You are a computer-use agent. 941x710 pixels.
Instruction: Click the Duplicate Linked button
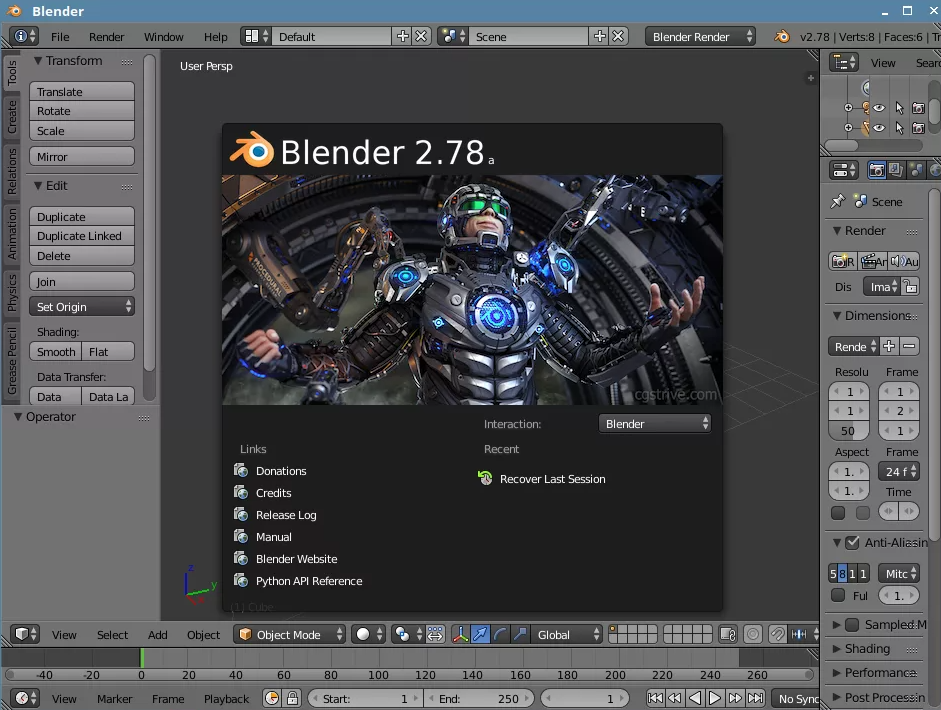(x=82, y=236)
